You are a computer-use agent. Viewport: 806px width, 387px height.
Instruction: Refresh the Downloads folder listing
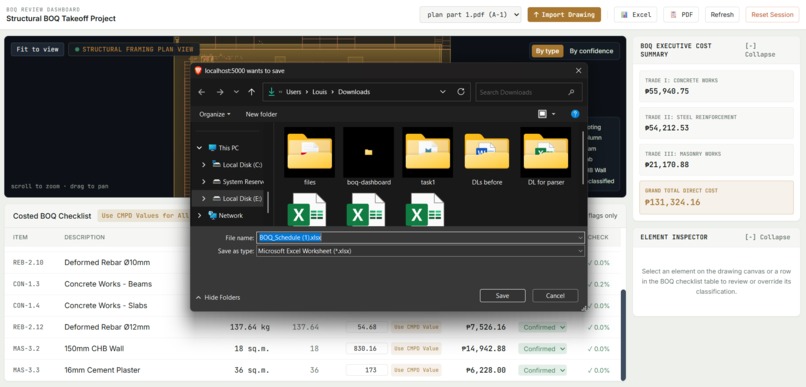click(x=461, y=91)
